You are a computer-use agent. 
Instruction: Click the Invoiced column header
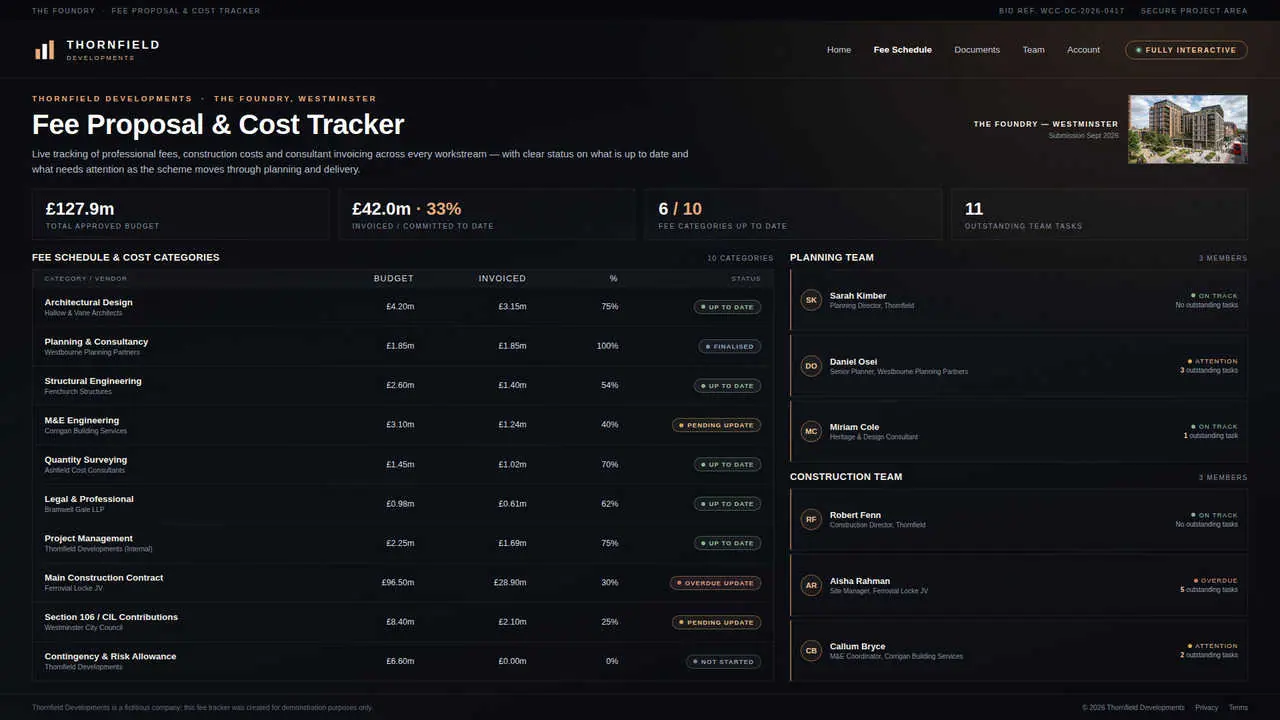(x=502, y=279)
